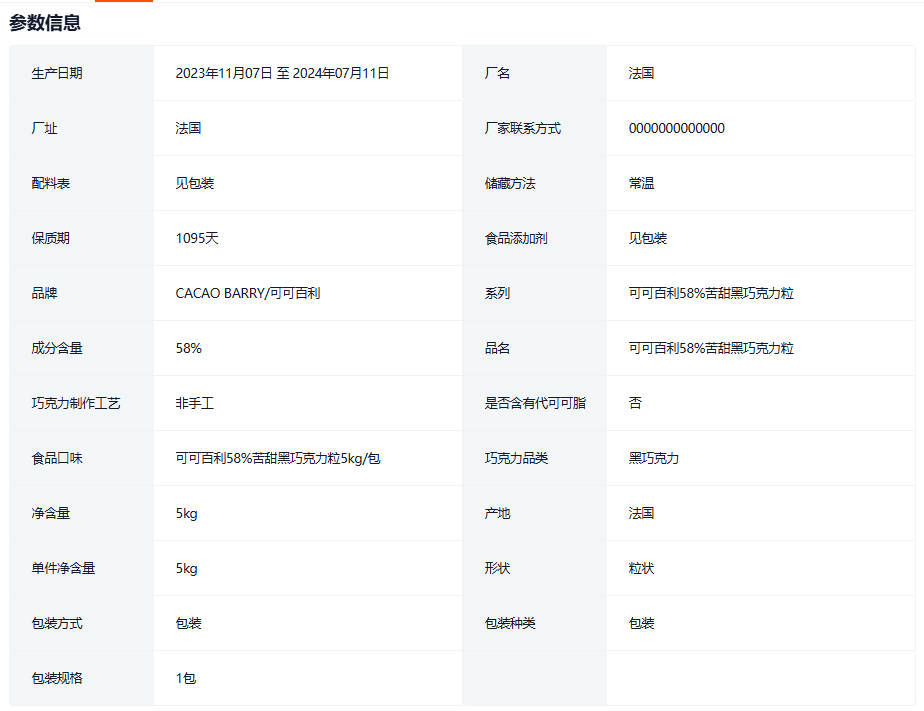The height and width of the screenshot is (711, 924).
Task: Click the 法国 value next to 产地
Action: [x=641, y=513]
